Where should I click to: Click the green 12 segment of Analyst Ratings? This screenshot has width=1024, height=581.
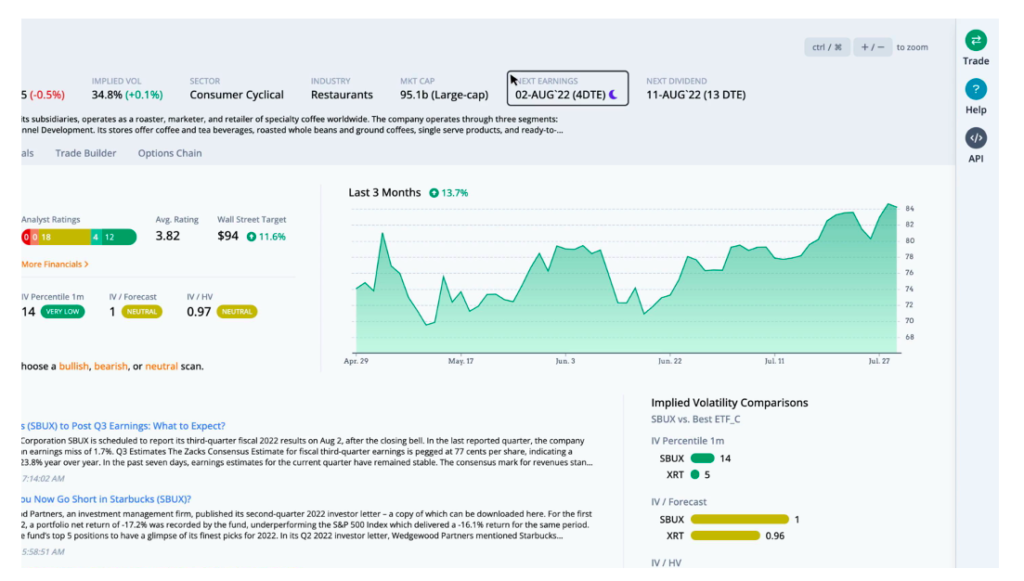[x=118, y=237]
